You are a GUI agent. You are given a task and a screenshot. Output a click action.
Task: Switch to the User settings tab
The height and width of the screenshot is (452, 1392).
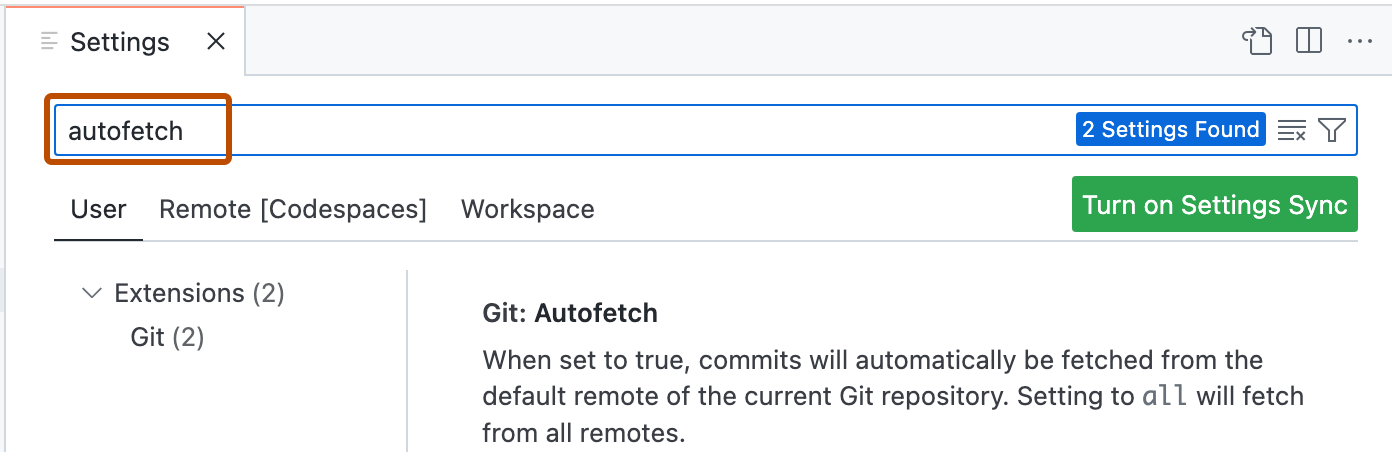[98, 209]
